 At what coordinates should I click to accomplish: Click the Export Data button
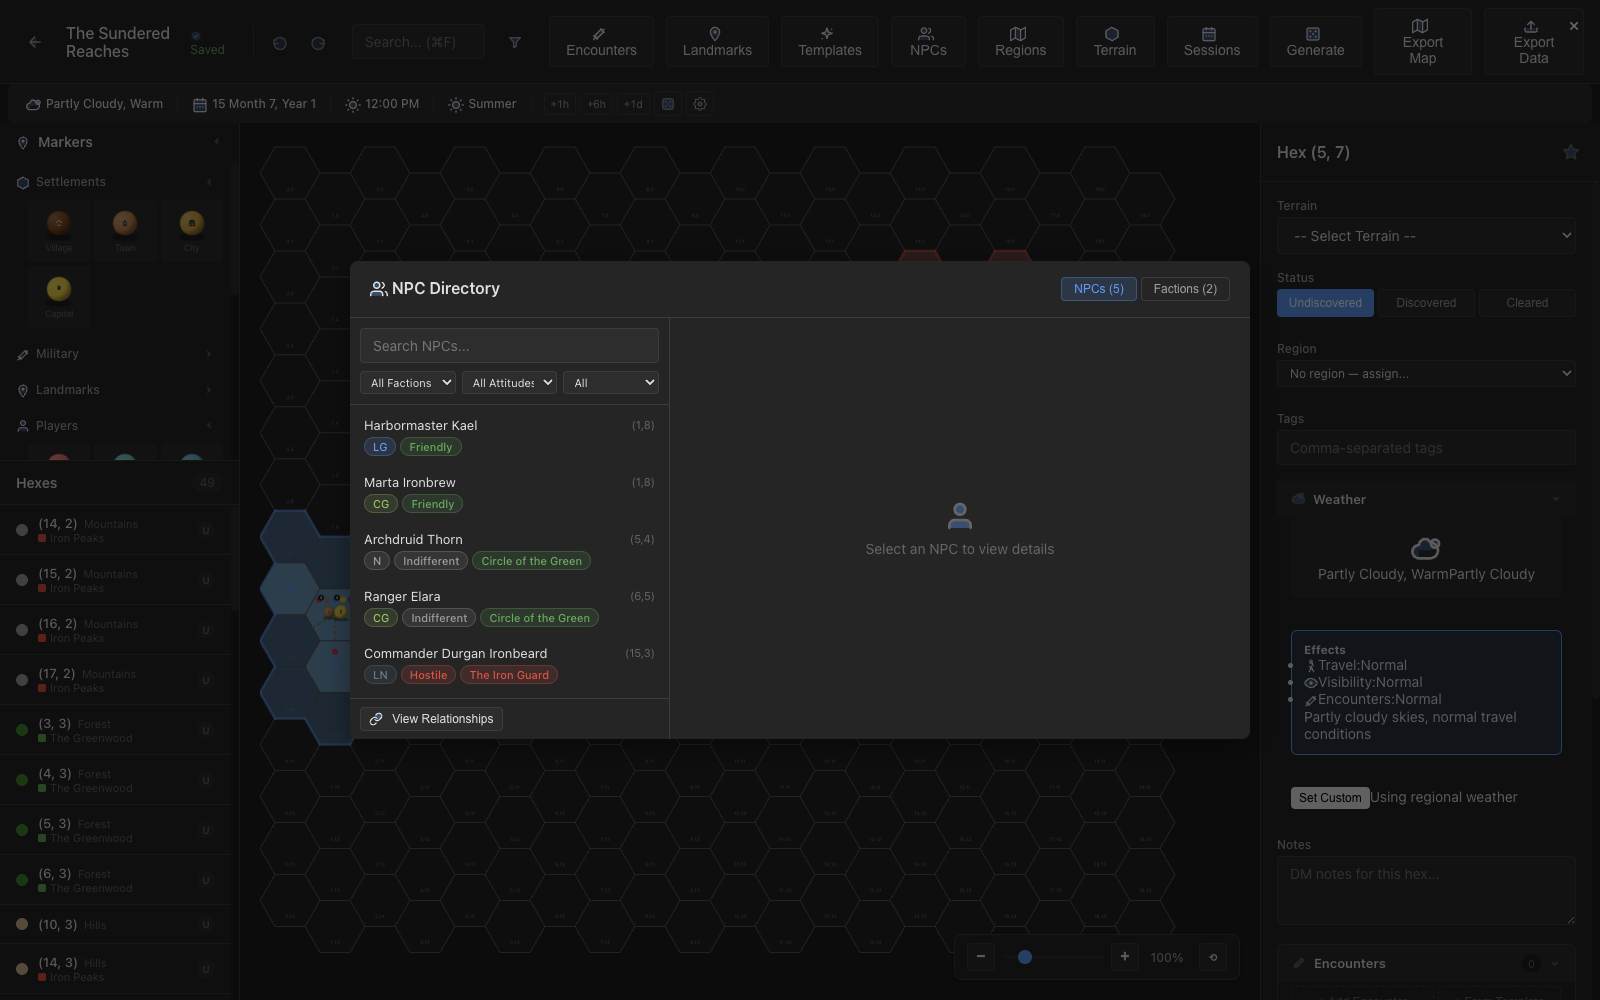1533,42
